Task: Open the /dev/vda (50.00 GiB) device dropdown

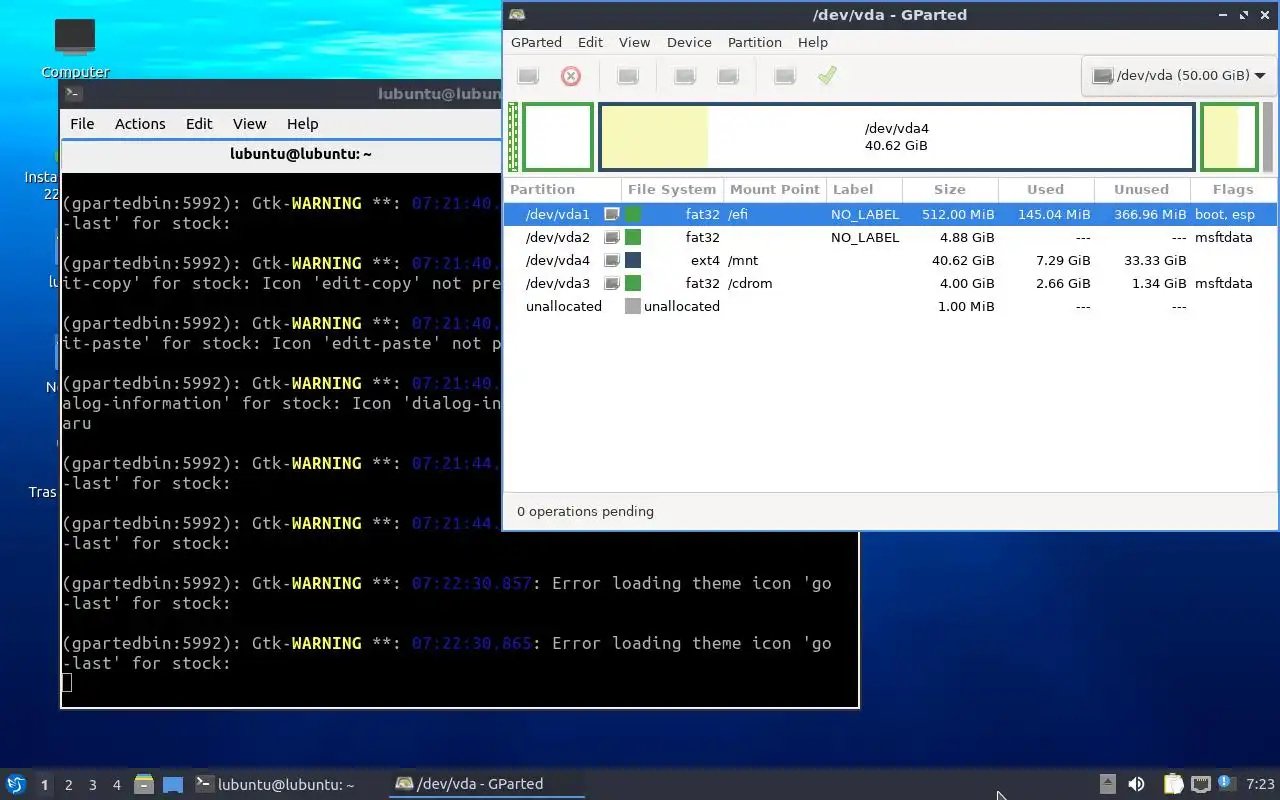Action: (x=1178, y=76)
